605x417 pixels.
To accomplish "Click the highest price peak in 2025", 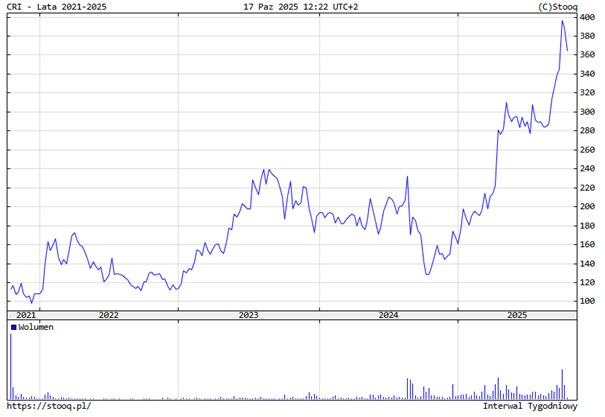I will click(x=562, y=21).
